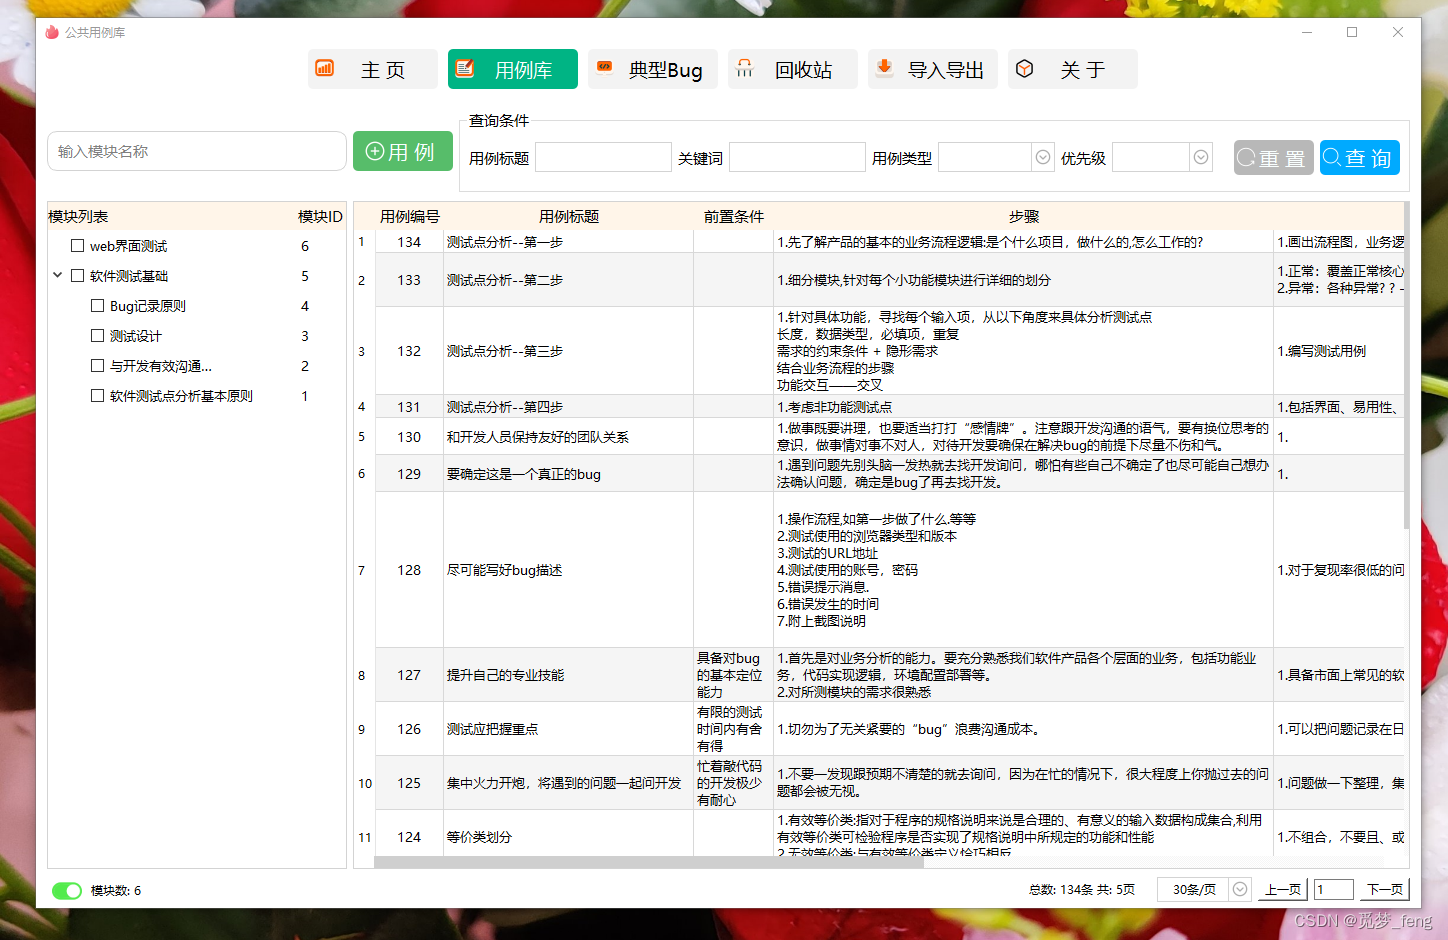Open the 关于 about tab
This screenshot has height=940, width=1448.
[x=1073, y=69]
